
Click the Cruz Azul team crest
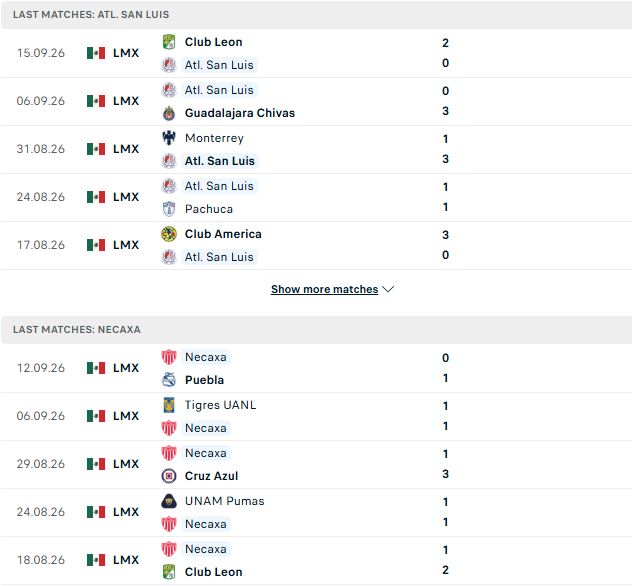(169, 476)
